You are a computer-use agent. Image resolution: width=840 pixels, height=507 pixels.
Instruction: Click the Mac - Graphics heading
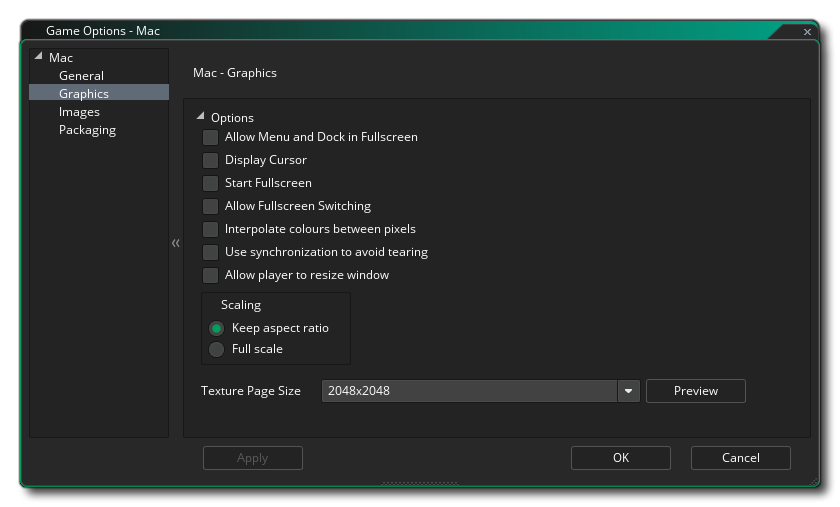coord(235,73)
